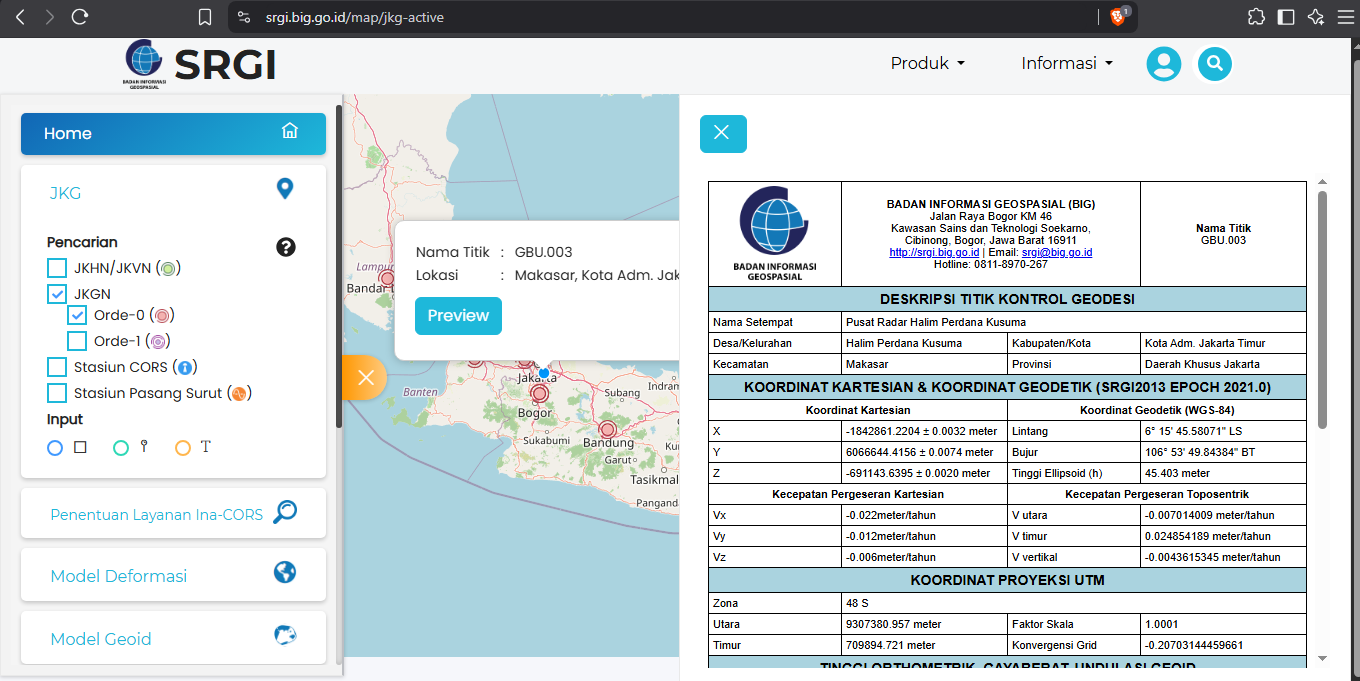Open the site information icon in address bar
Image resolution: width=1360 pixels, height=681 pixels.
tap(244, 17)
